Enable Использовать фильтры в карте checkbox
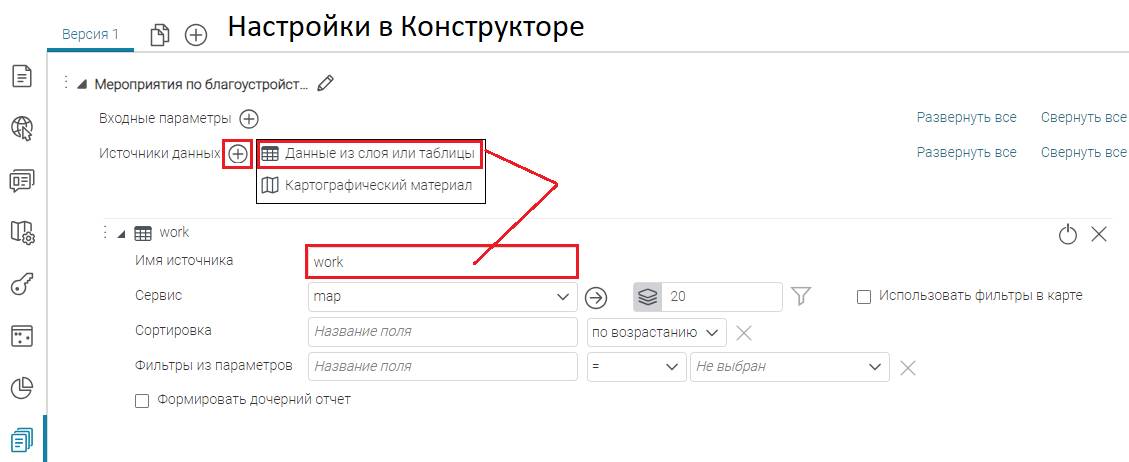This screenshot has width=1129, height=462. tap(864, 296)
